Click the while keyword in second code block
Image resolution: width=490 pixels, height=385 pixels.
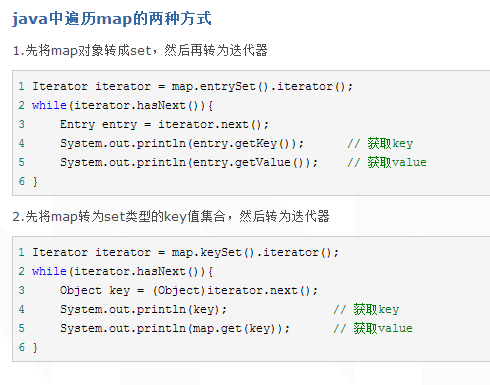(49, 271)
